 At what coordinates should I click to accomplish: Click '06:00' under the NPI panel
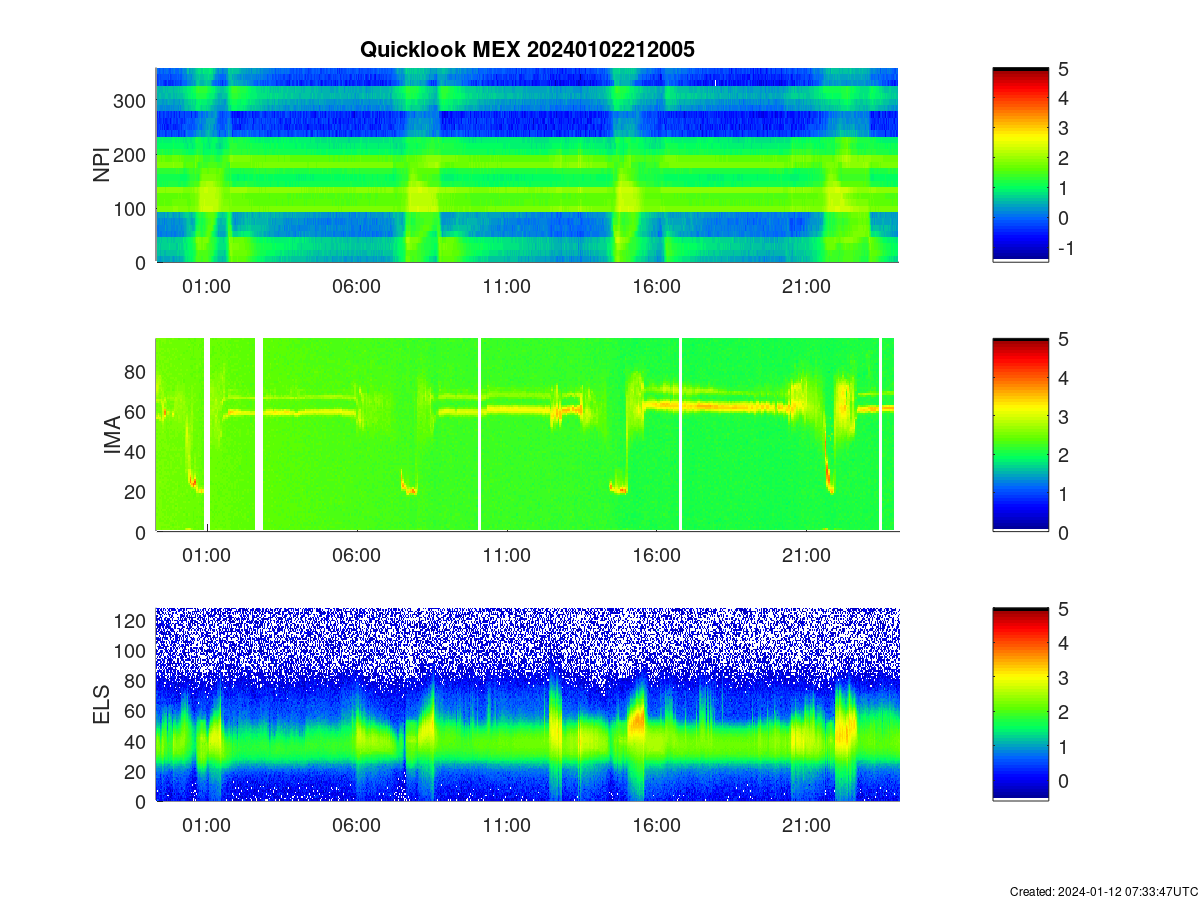[x=356, y=286]
